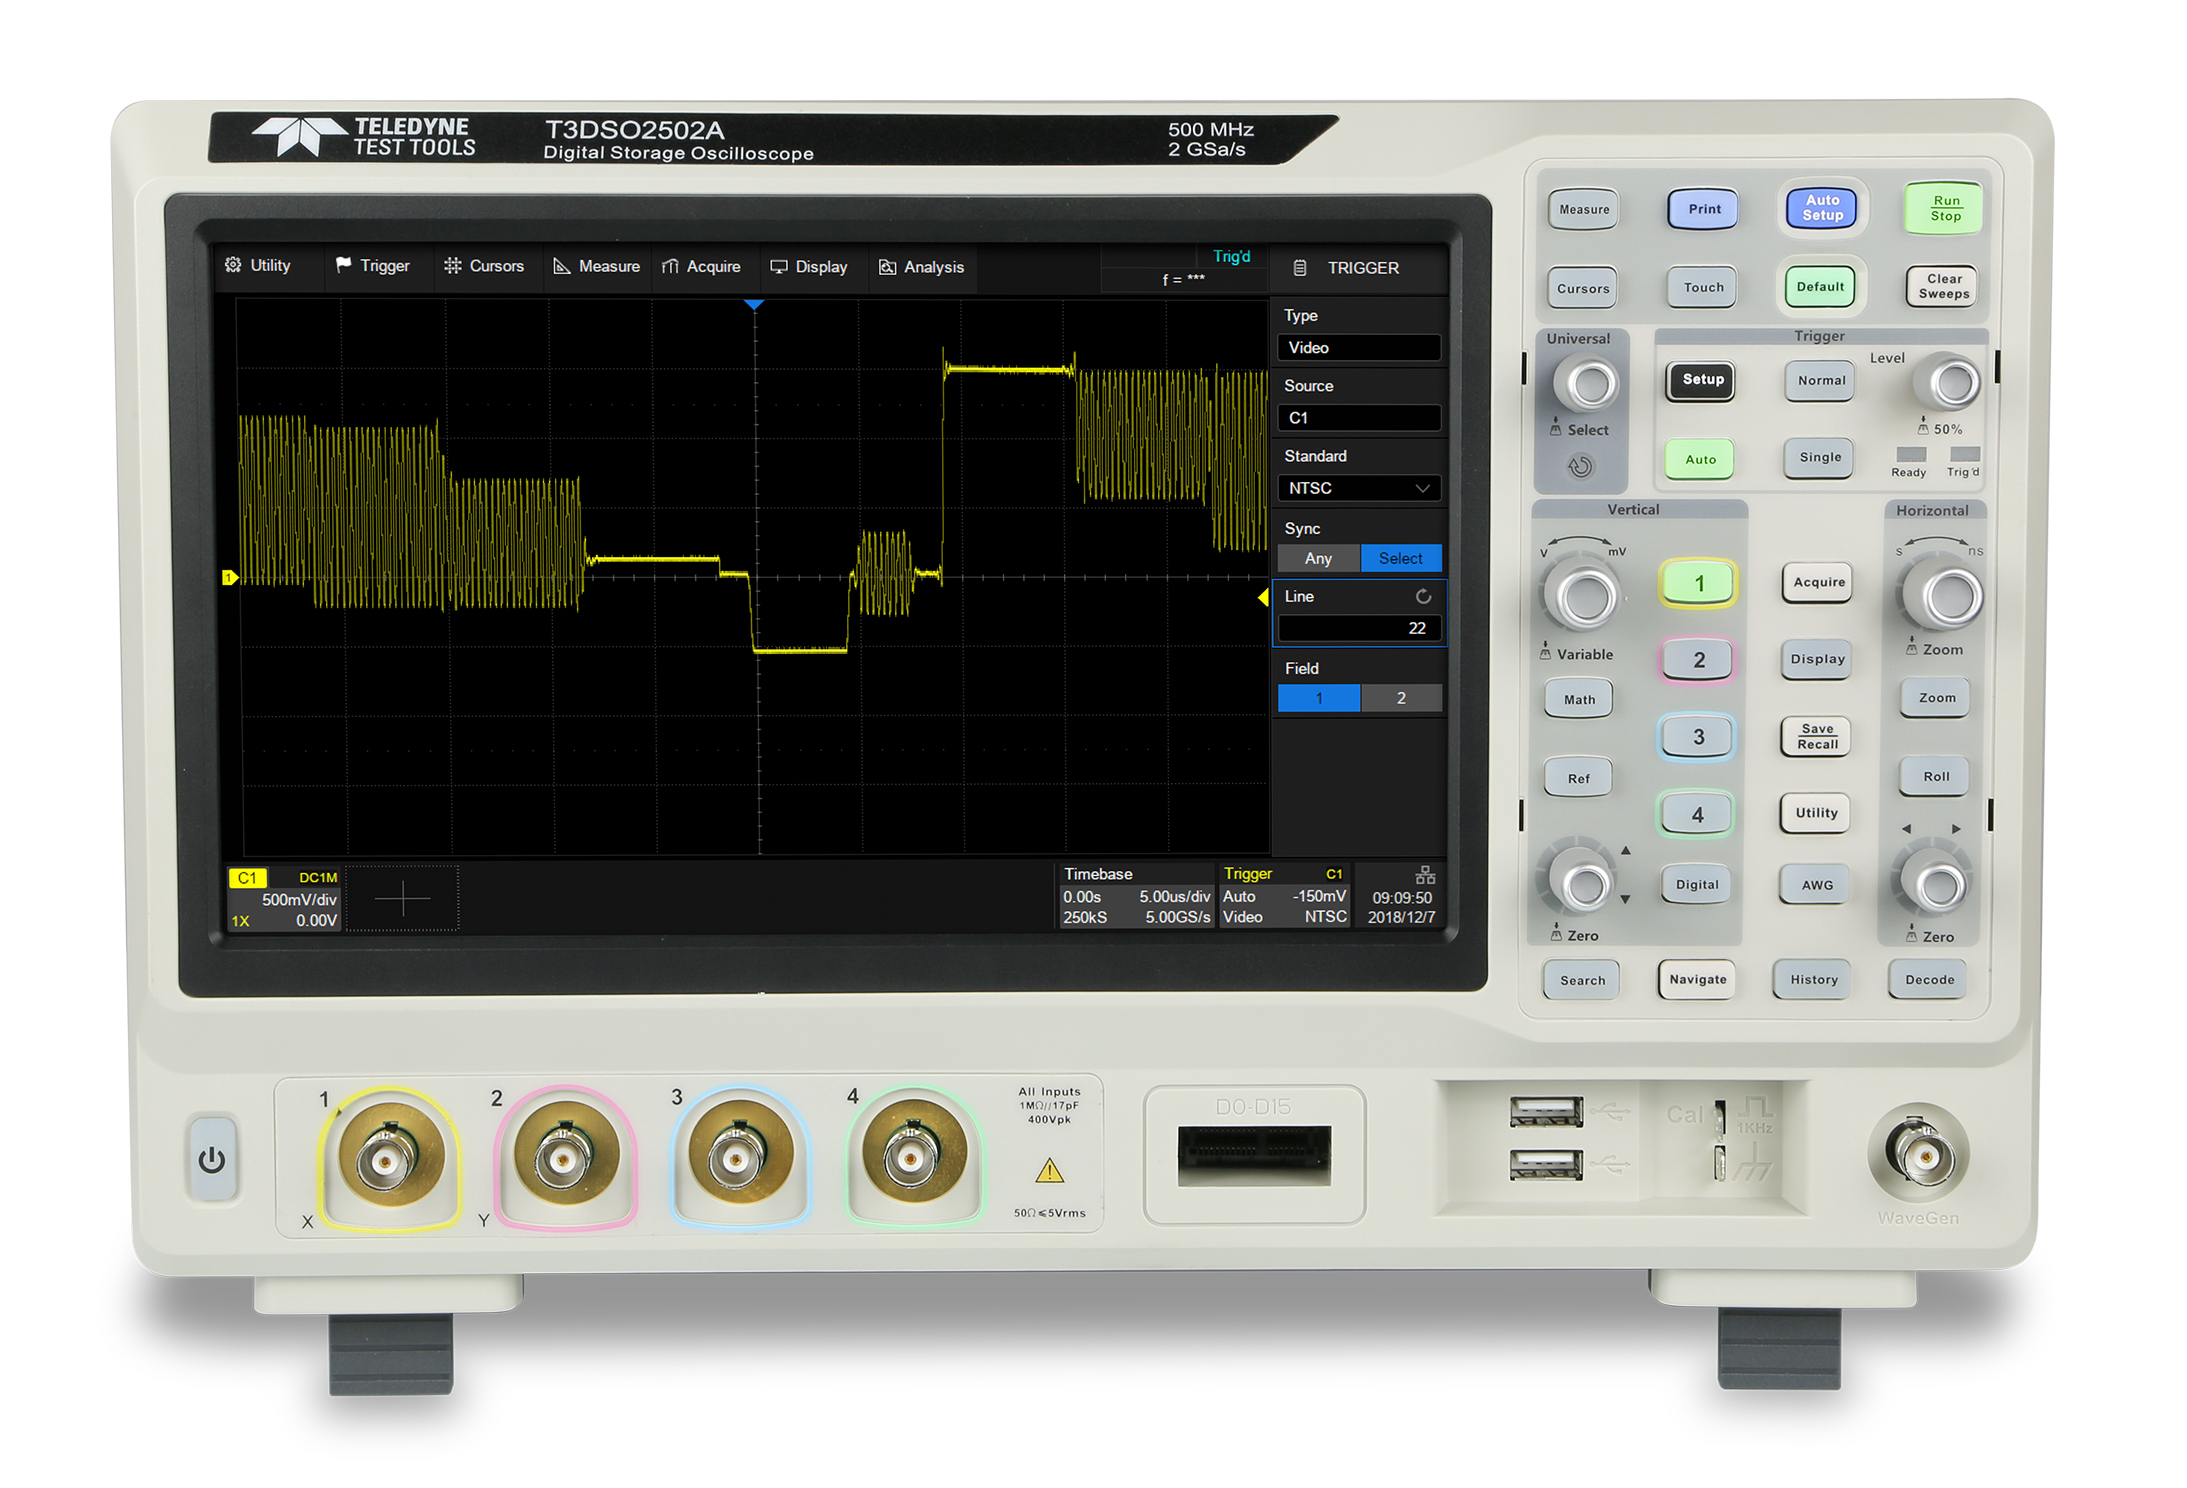The height and width of the screenshot is (1488, 2187).
Task: Tap the Line reset refresh icon
Action: [x=1424, y=596]
